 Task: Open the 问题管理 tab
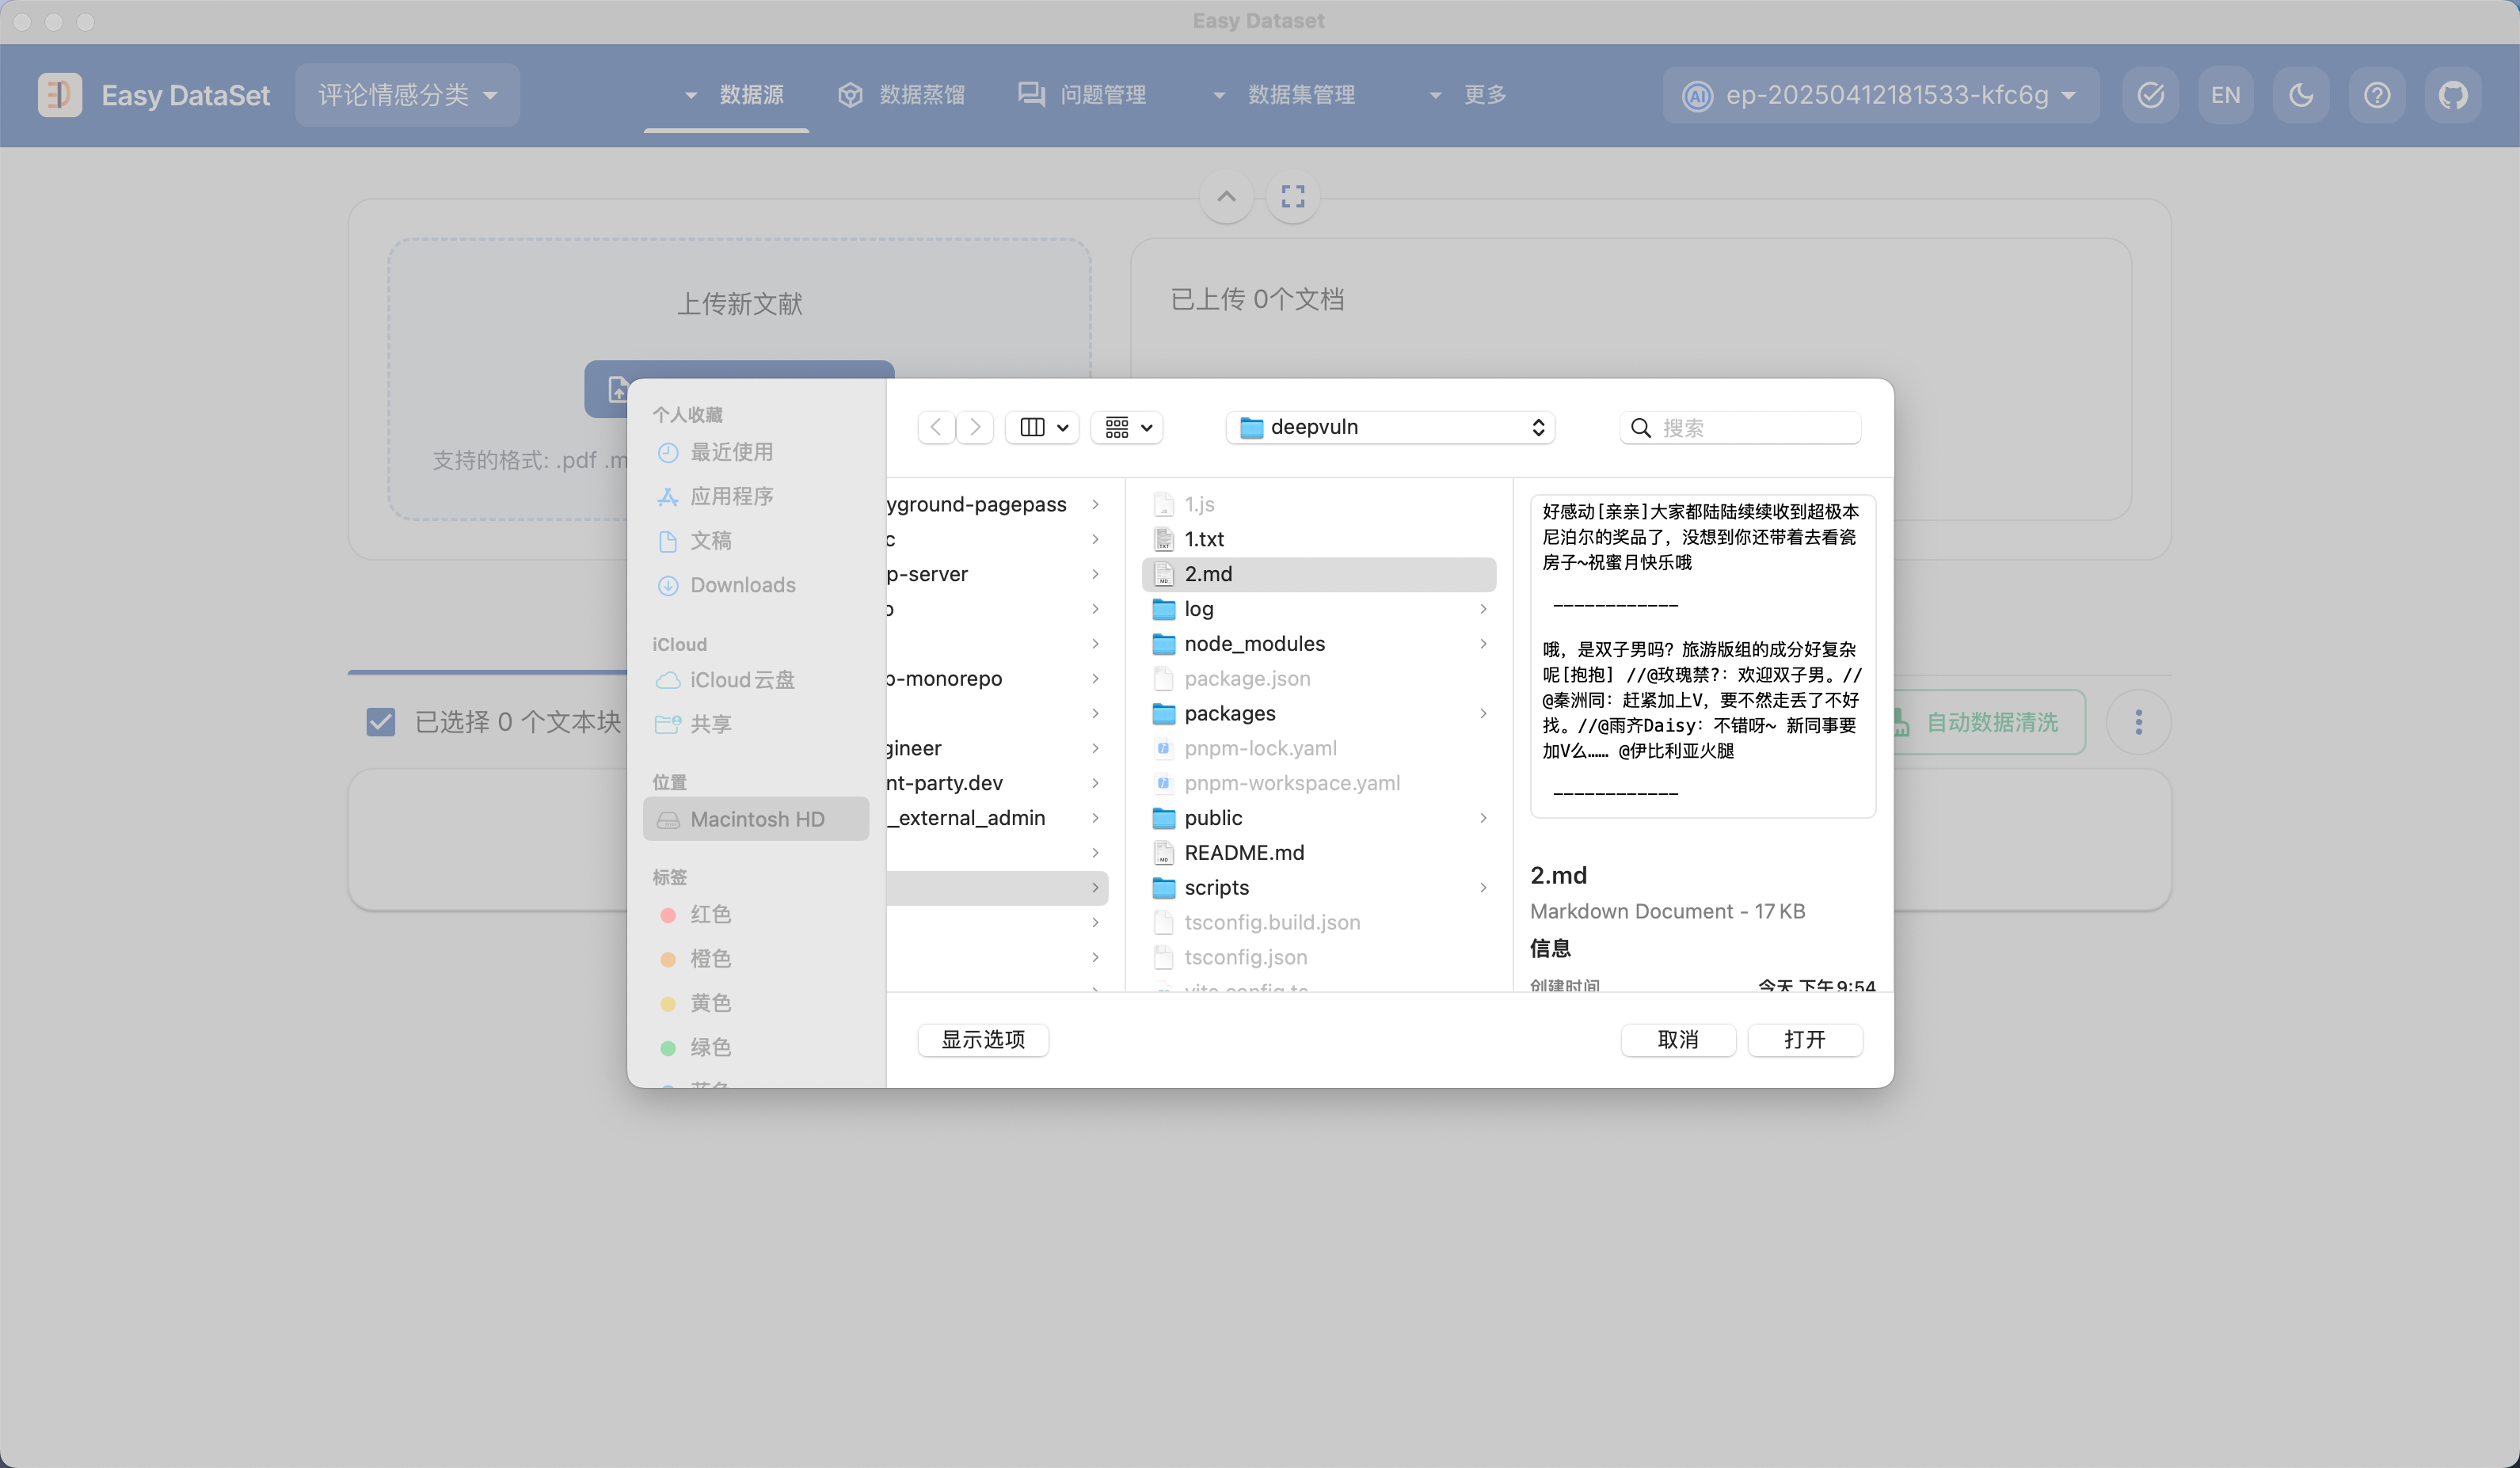1083,95
